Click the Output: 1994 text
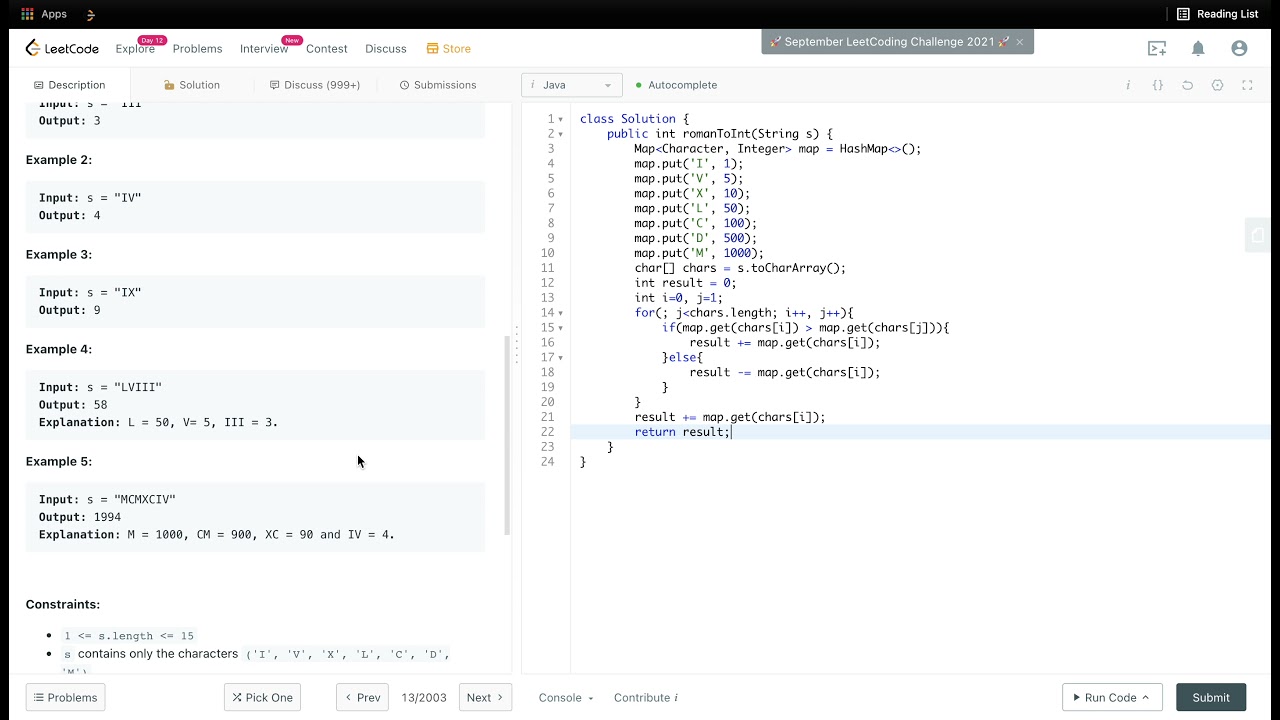This screenshot has width=1280, height=720. coord(80,517)
